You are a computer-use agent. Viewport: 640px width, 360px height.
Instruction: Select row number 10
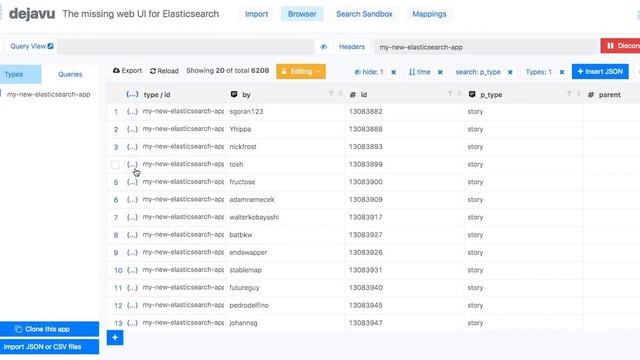118,270
